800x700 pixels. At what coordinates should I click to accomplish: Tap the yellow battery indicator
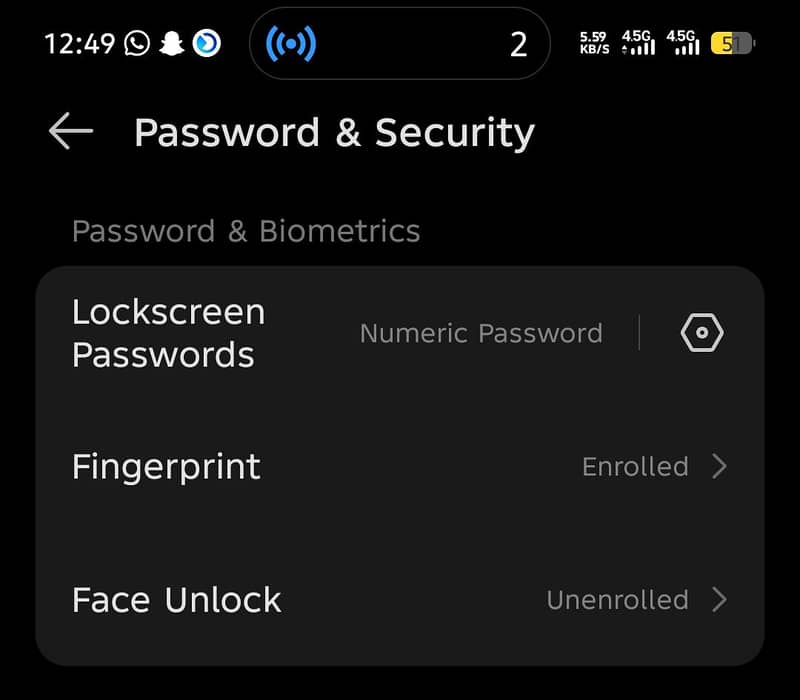732,43
